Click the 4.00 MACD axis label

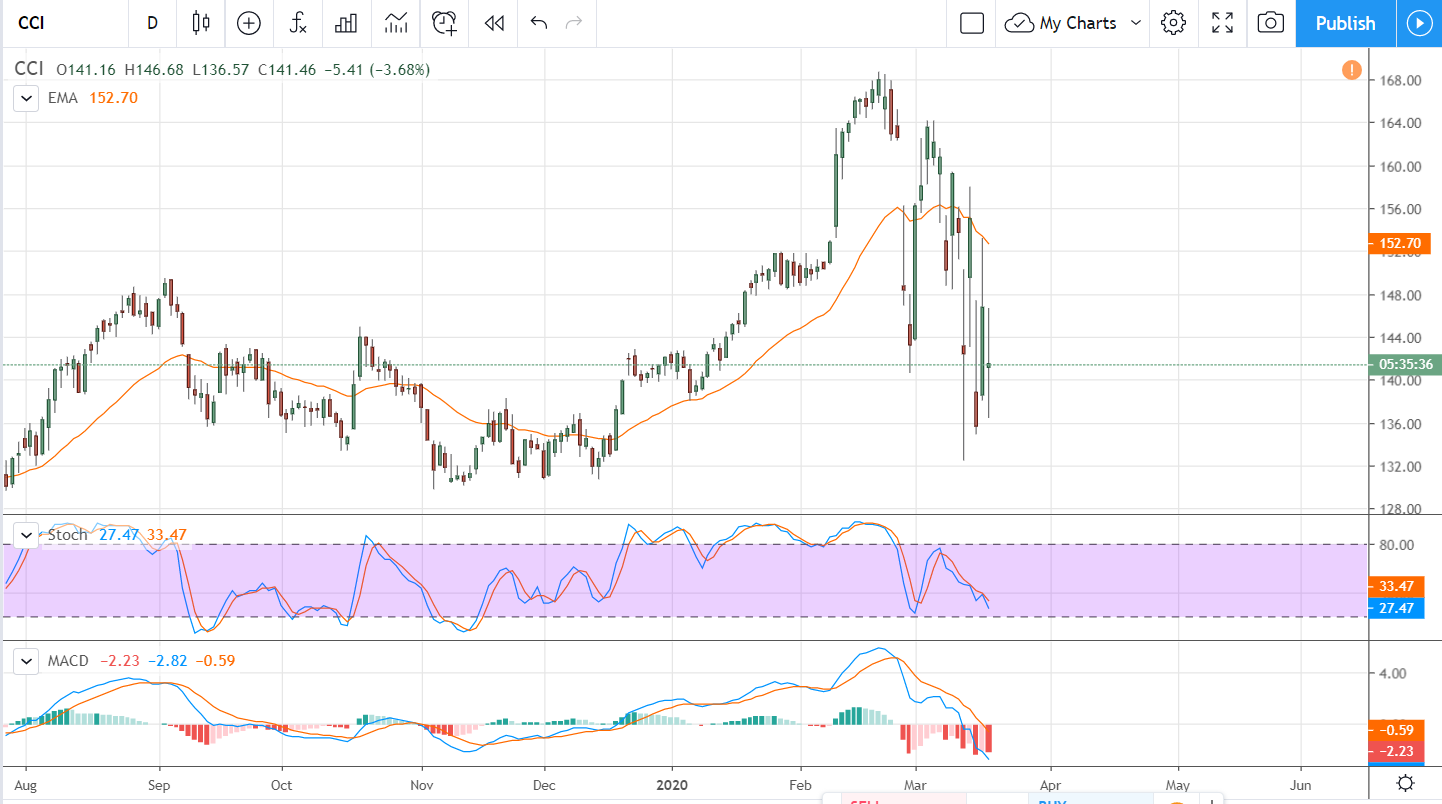tap(1395, 674)
